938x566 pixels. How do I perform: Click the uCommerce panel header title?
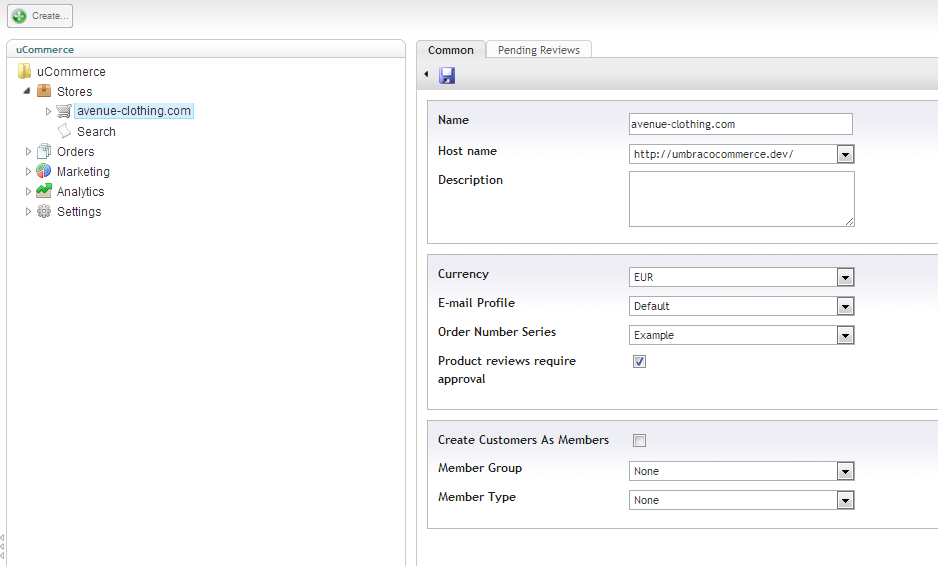[45, 50]
